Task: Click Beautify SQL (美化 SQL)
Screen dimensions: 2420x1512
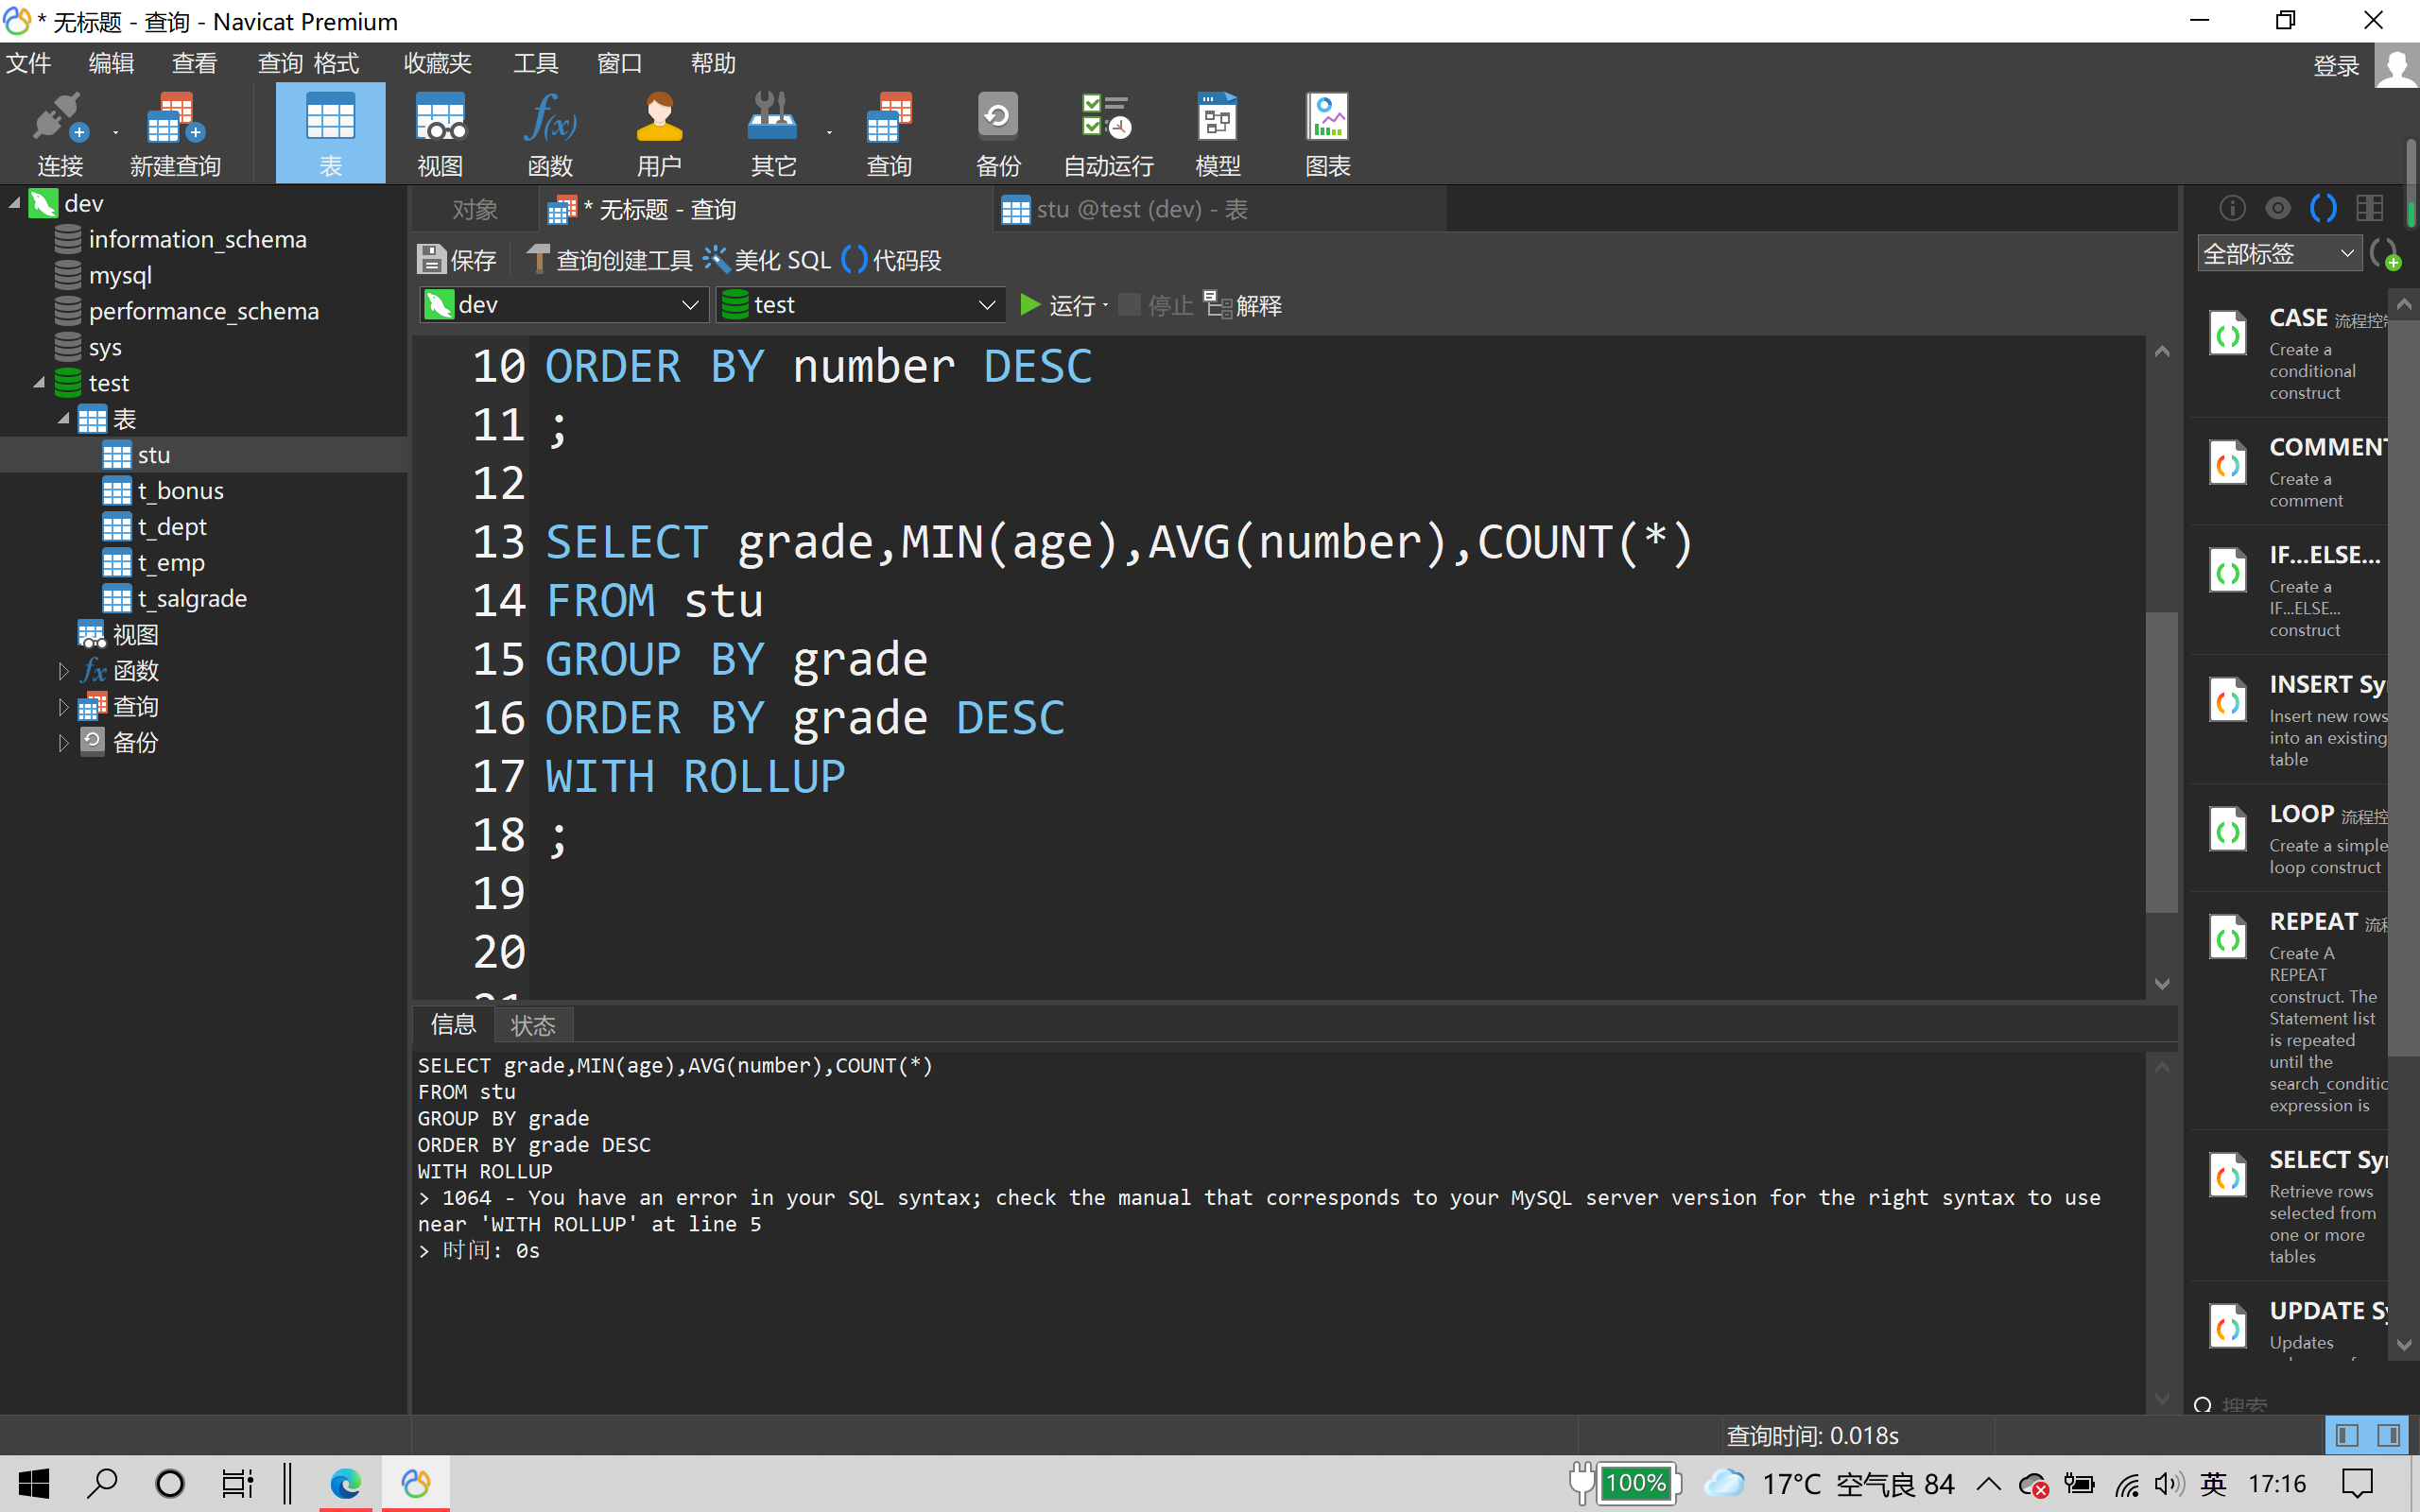Action: 766,260
